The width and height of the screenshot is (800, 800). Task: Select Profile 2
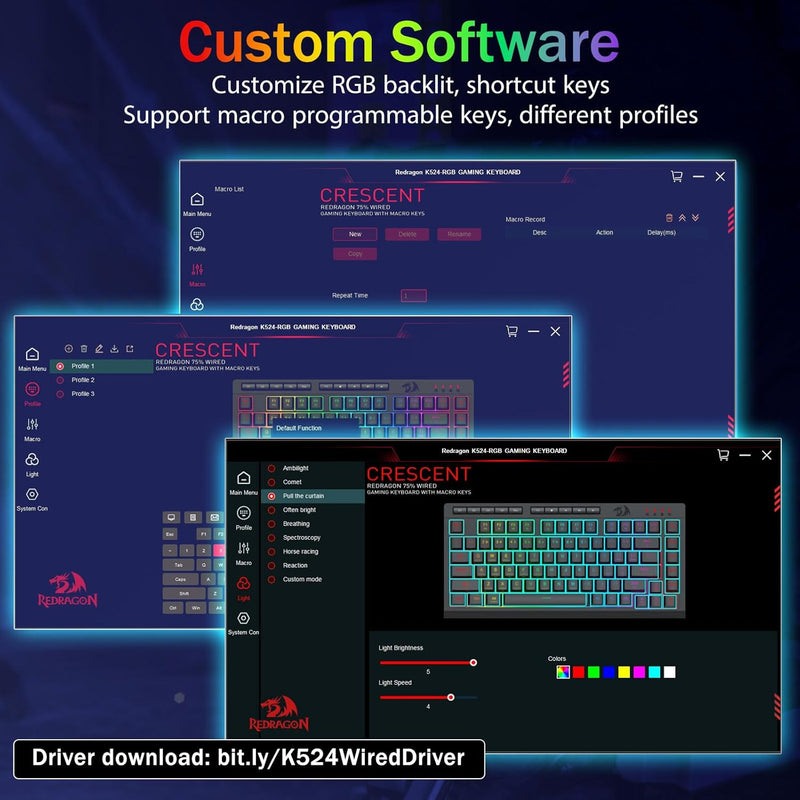pos(84,379)
